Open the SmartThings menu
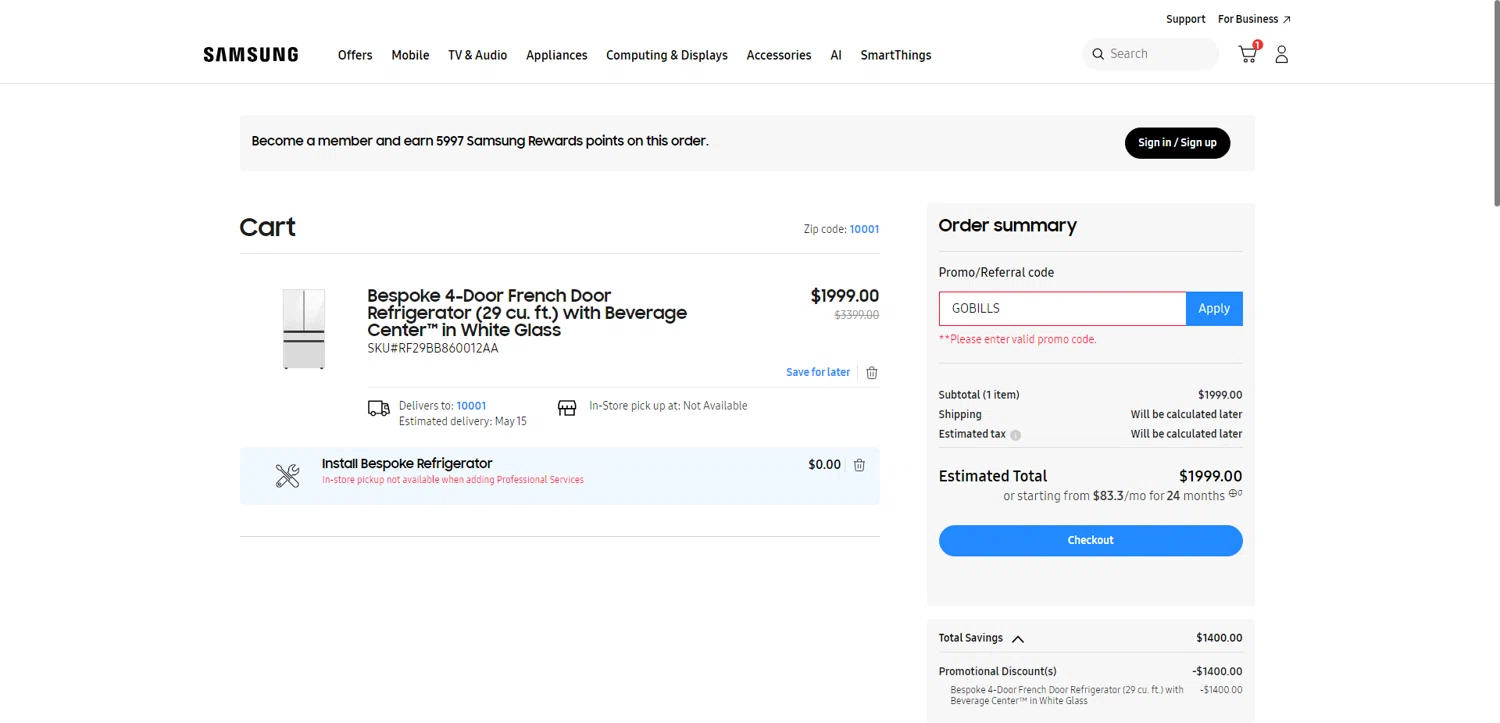 tap(896, 55)
